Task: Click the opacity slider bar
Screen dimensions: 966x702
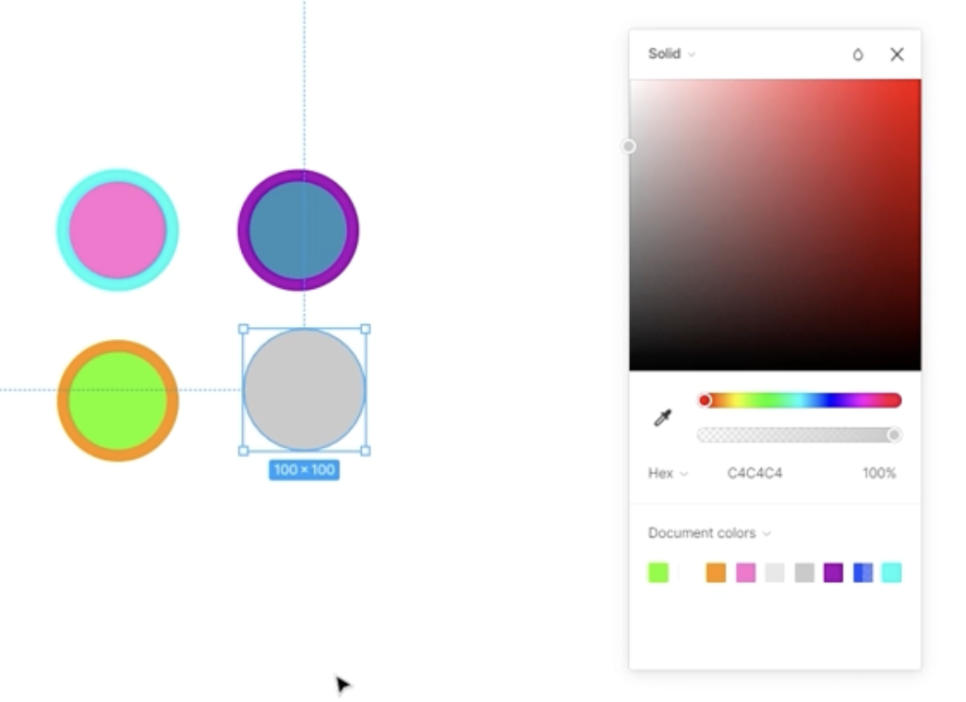Action: tap(800, 435)
